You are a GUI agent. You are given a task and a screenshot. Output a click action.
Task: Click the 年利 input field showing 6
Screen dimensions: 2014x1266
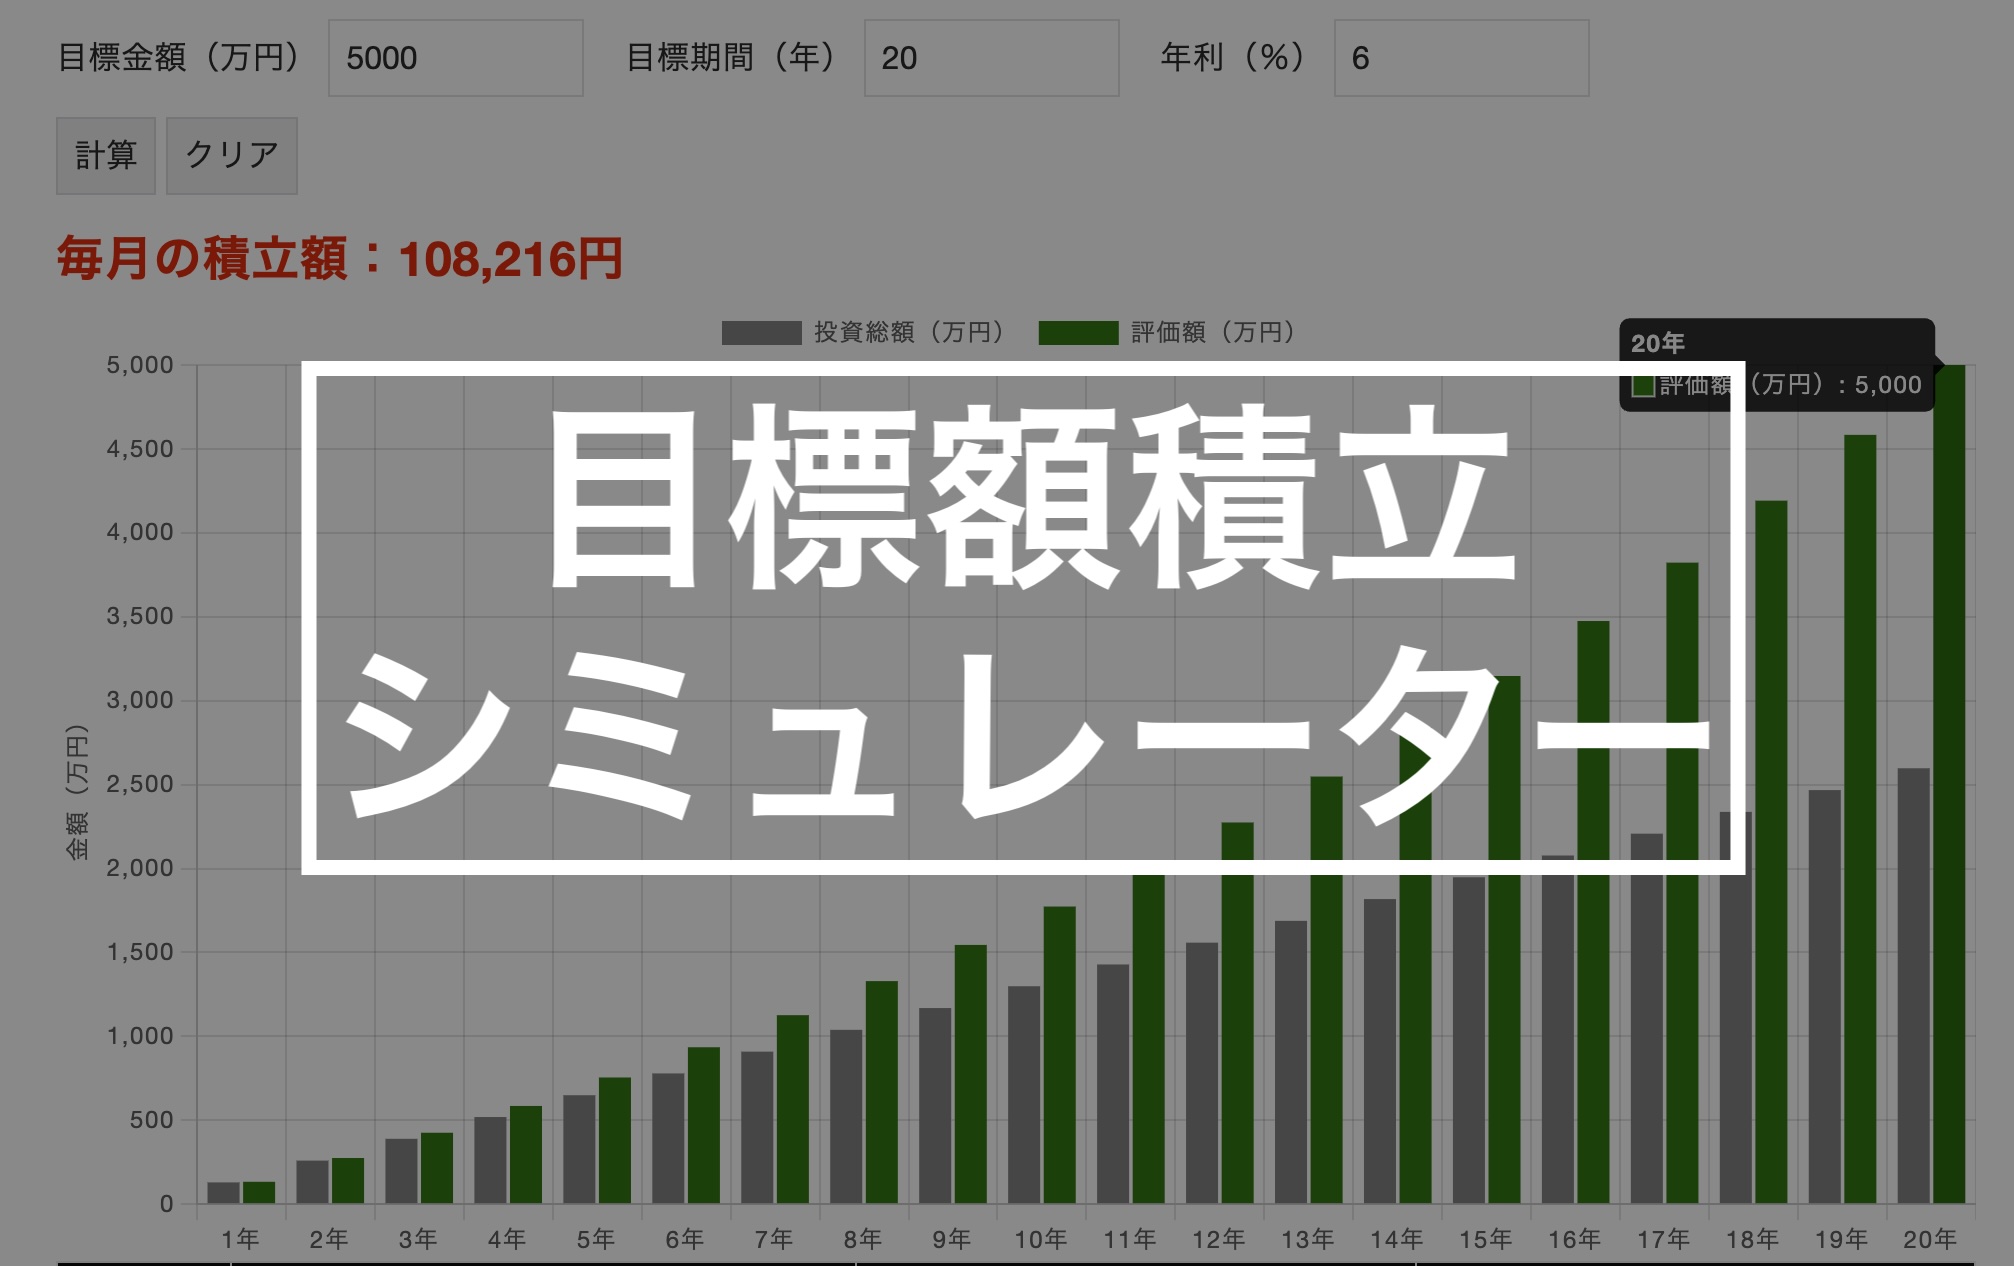pos(1461,58)
